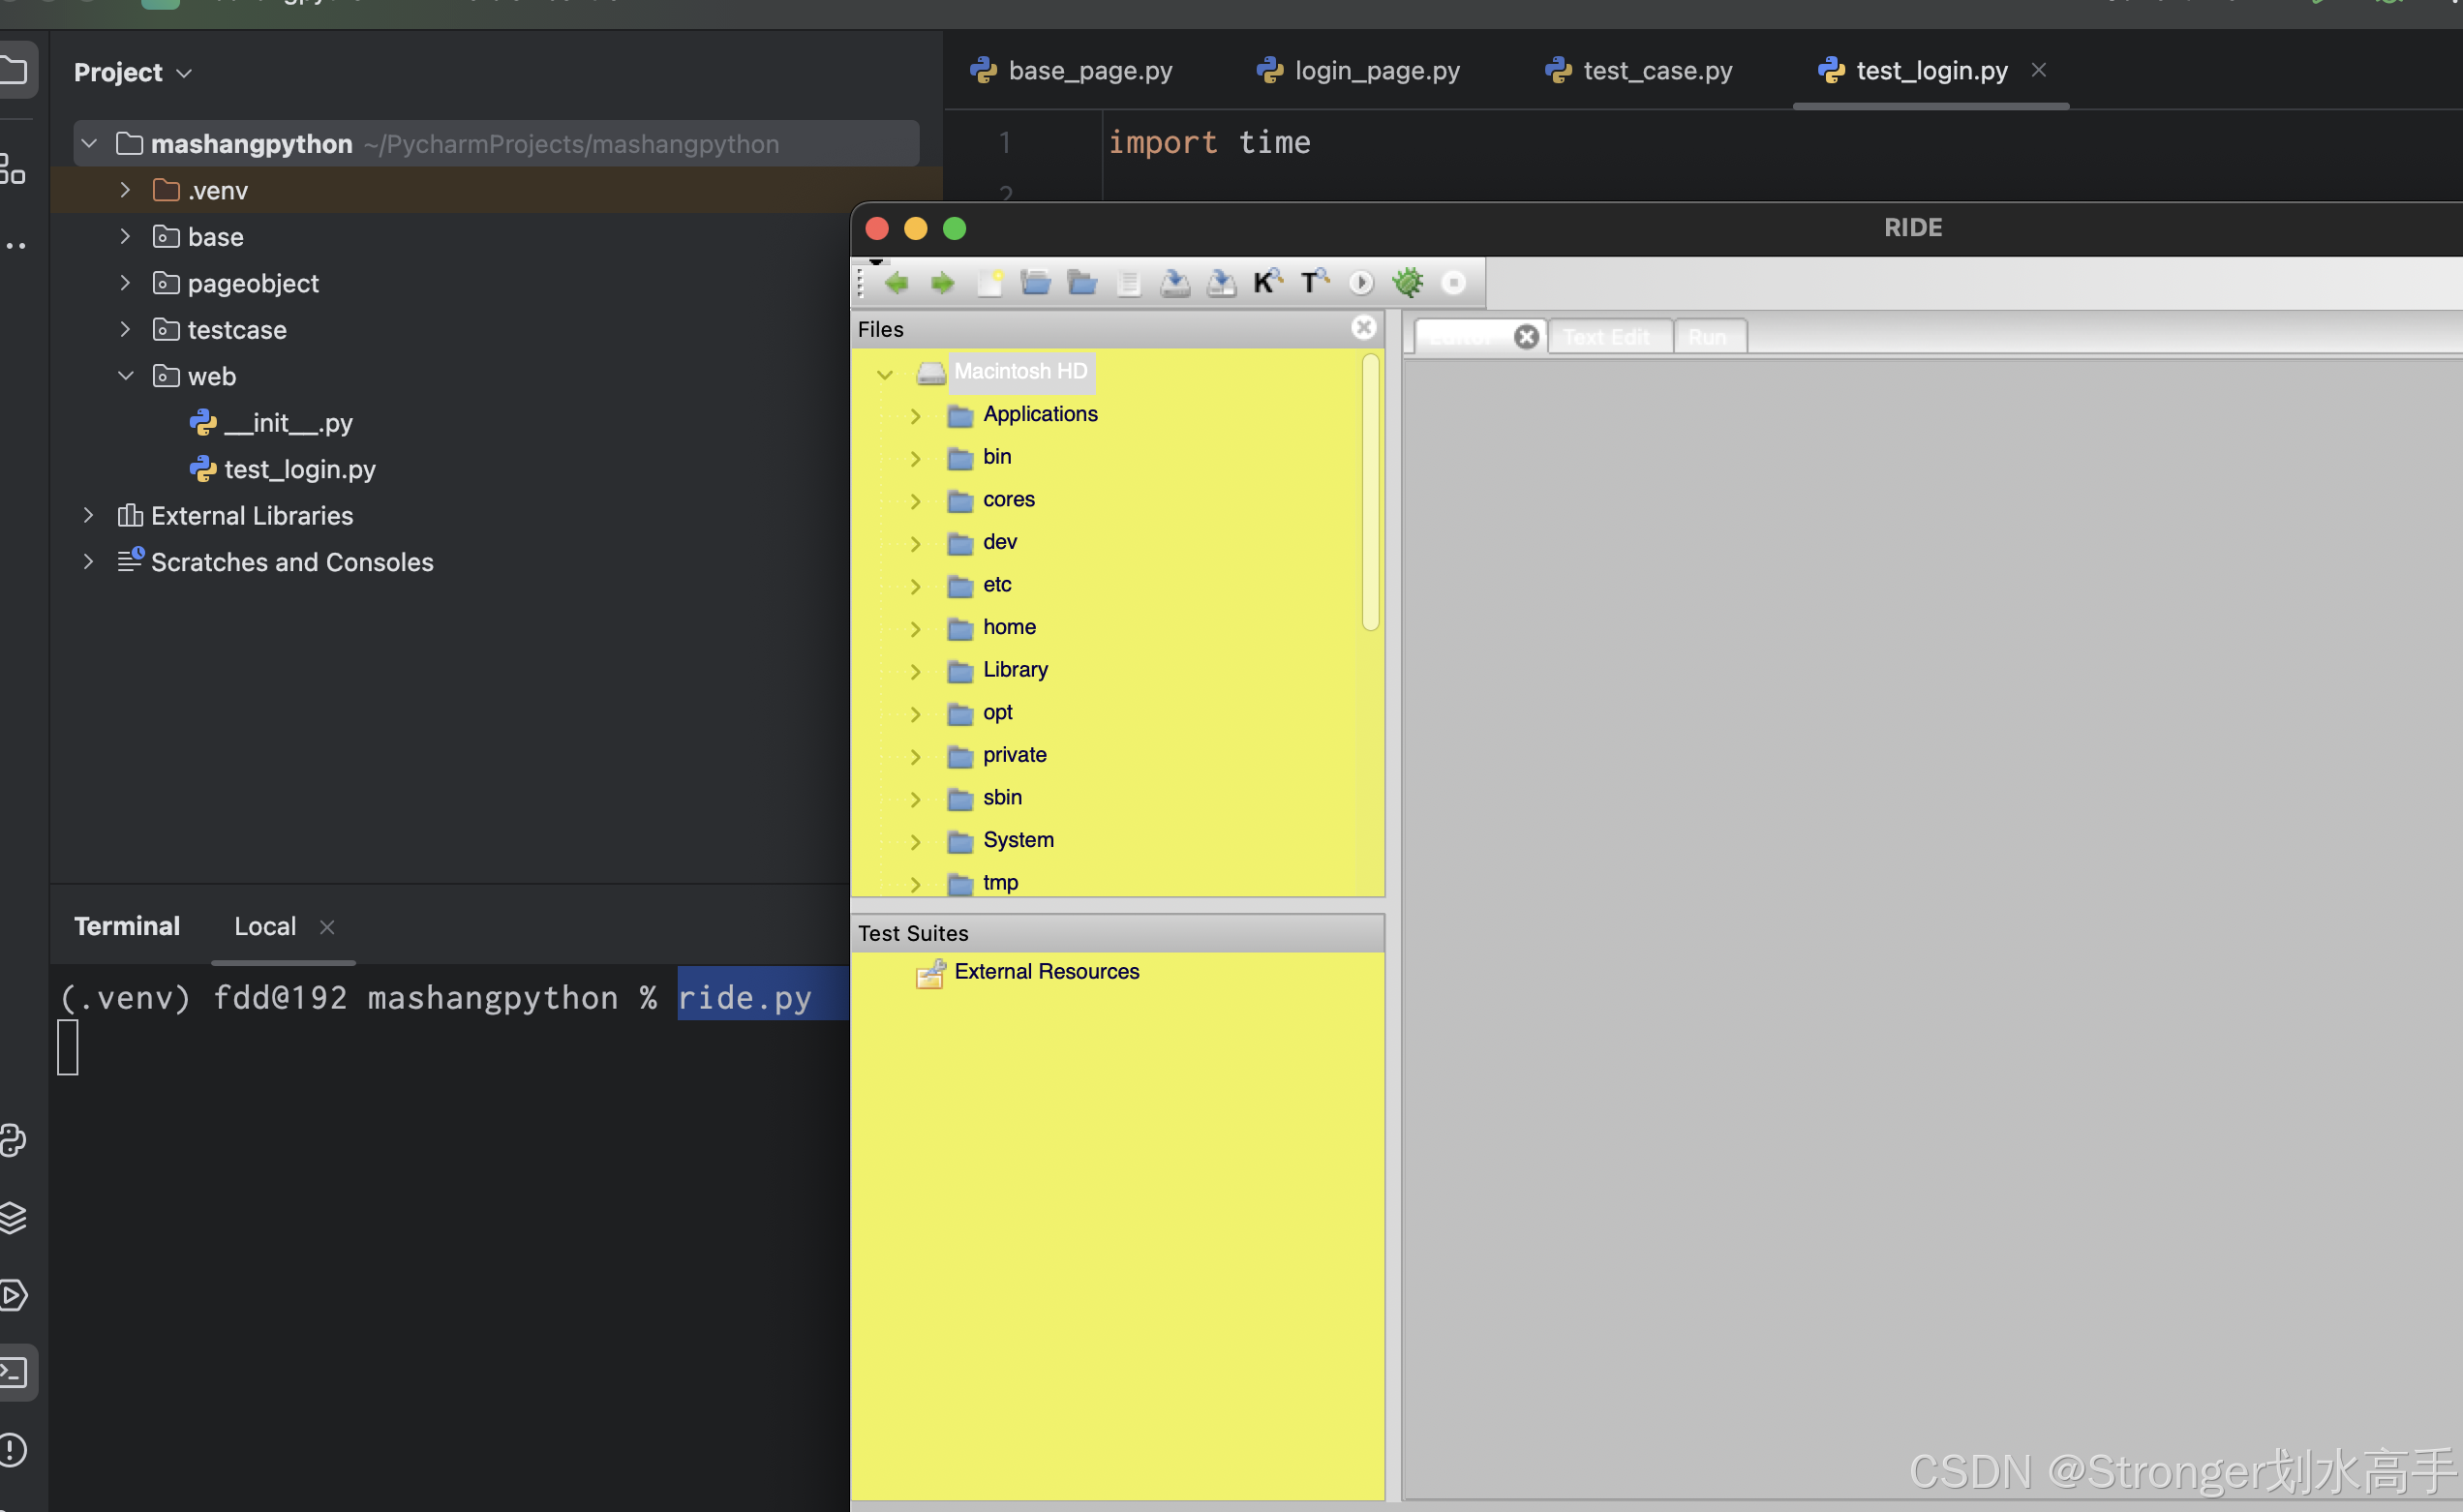
Task: Click the green bug debug icon
Action: [x=1407, y=283]
